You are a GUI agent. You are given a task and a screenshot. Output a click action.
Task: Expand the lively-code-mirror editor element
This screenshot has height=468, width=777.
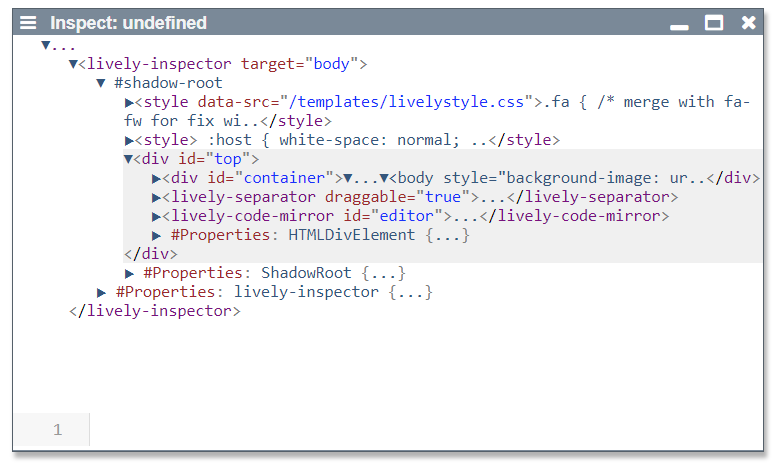(157, 216)
